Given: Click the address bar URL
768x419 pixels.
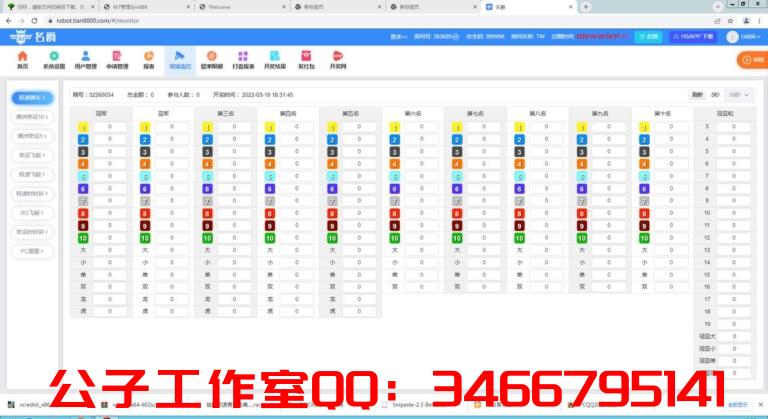Looking at the screenshot, I should point(97,21).
